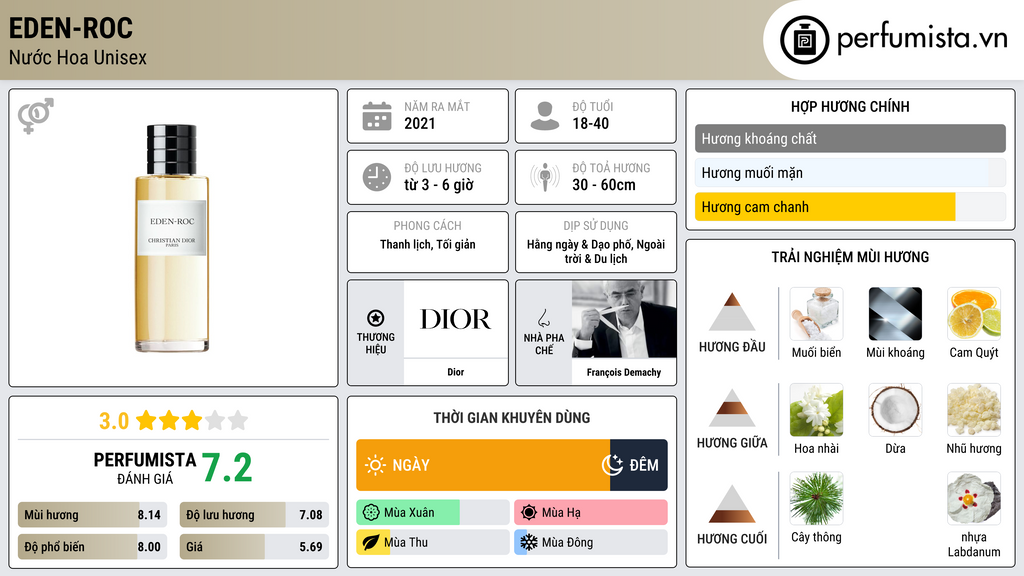The width and height of the screenshot is (1024, 576).
Task: Click the Nhũ hương note image
Action: click(x=974, y=410)
